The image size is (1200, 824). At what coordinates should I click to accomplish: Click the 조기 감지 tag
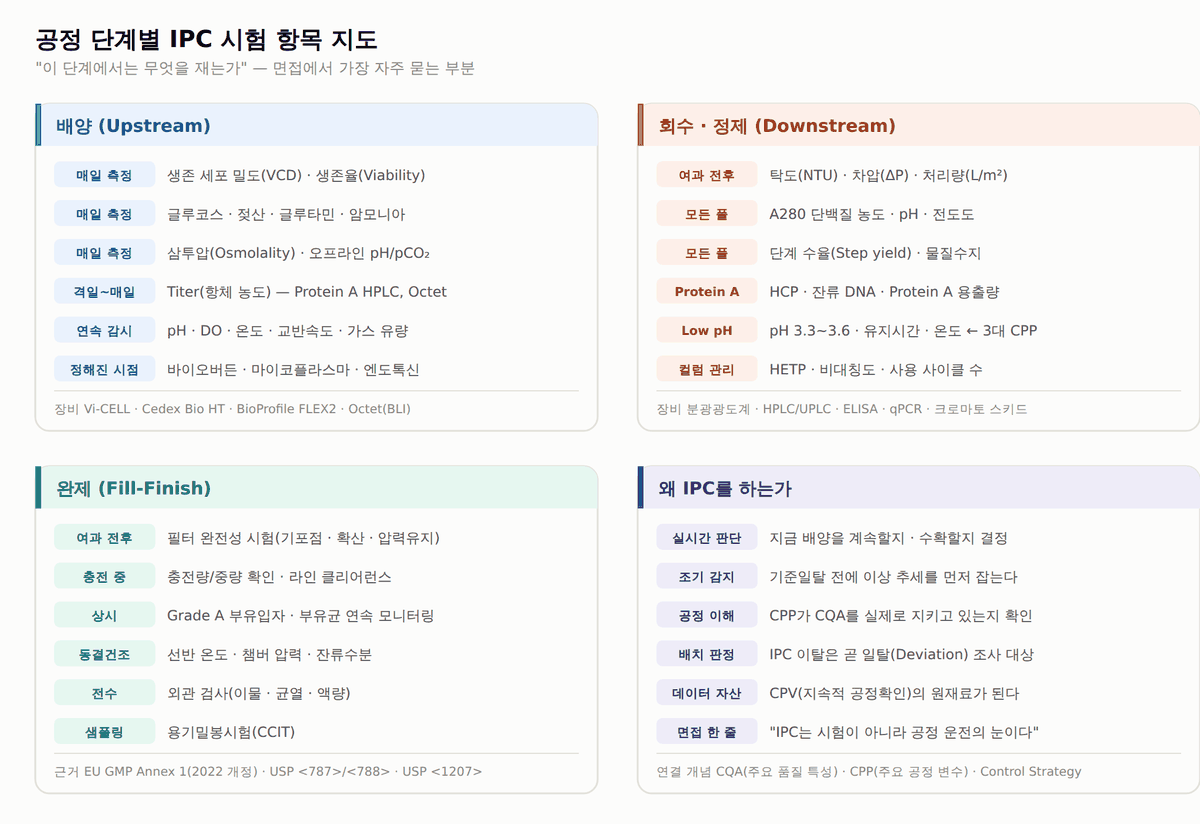[707, 577]
